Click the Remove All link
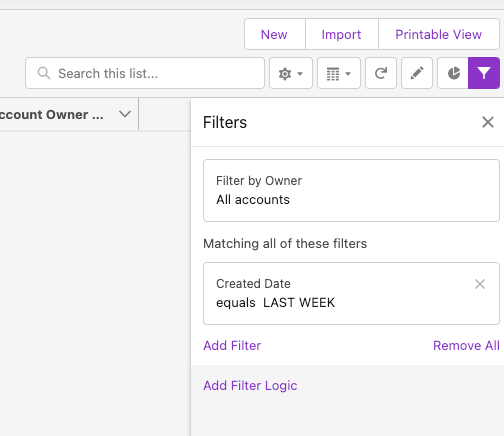Viewport: 504px width, 436px height. [466, 346]
